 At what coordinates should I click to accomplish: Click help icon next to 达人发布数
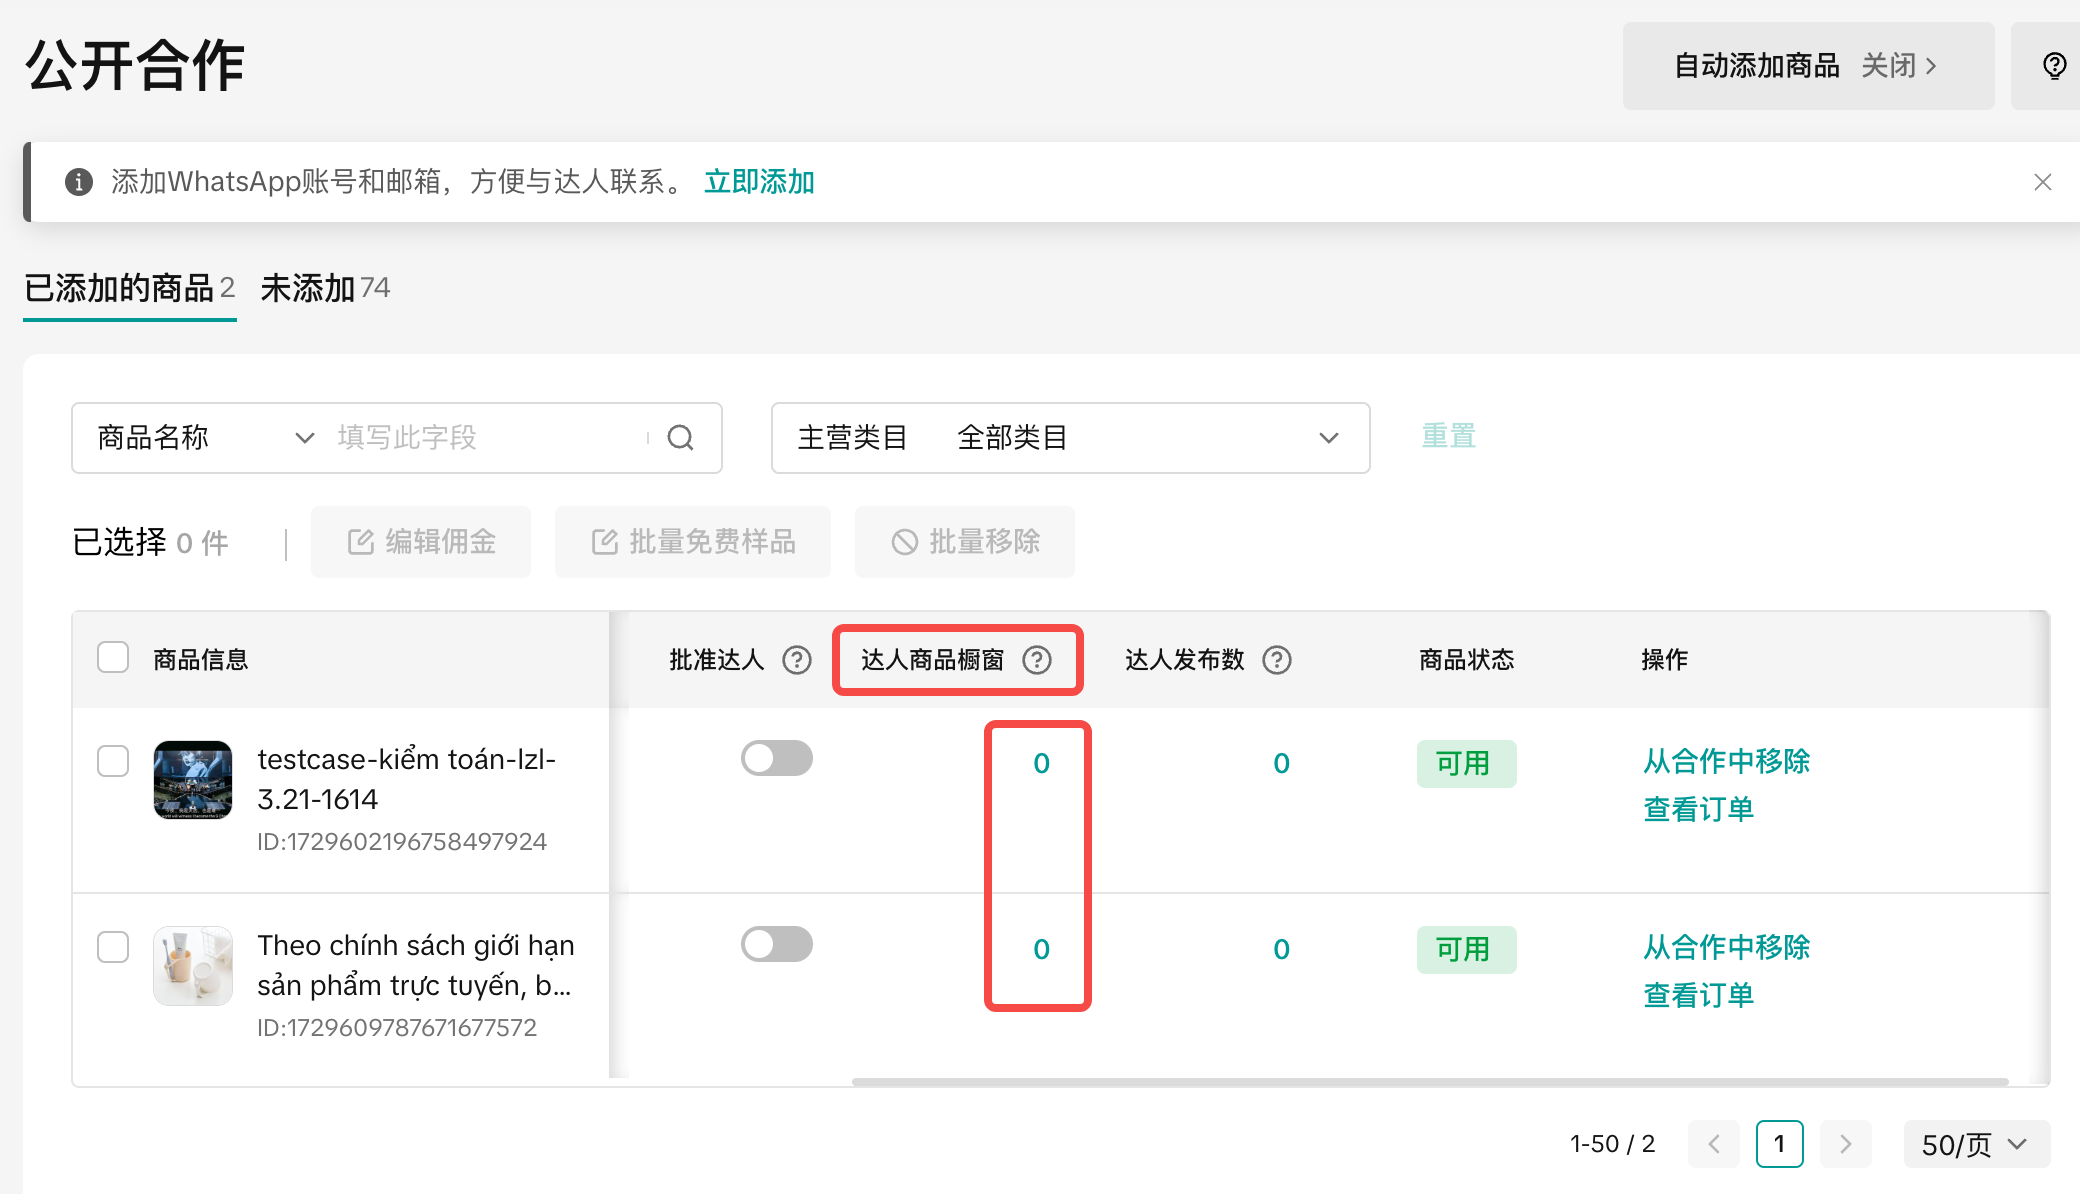pos(1277,660)
